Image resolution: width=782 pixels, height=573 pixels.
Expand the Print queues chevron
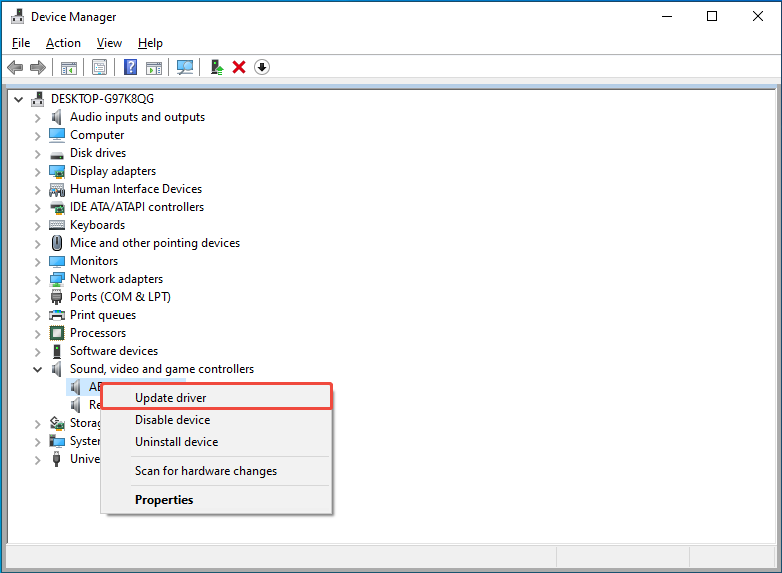click(x=37, y=316)
